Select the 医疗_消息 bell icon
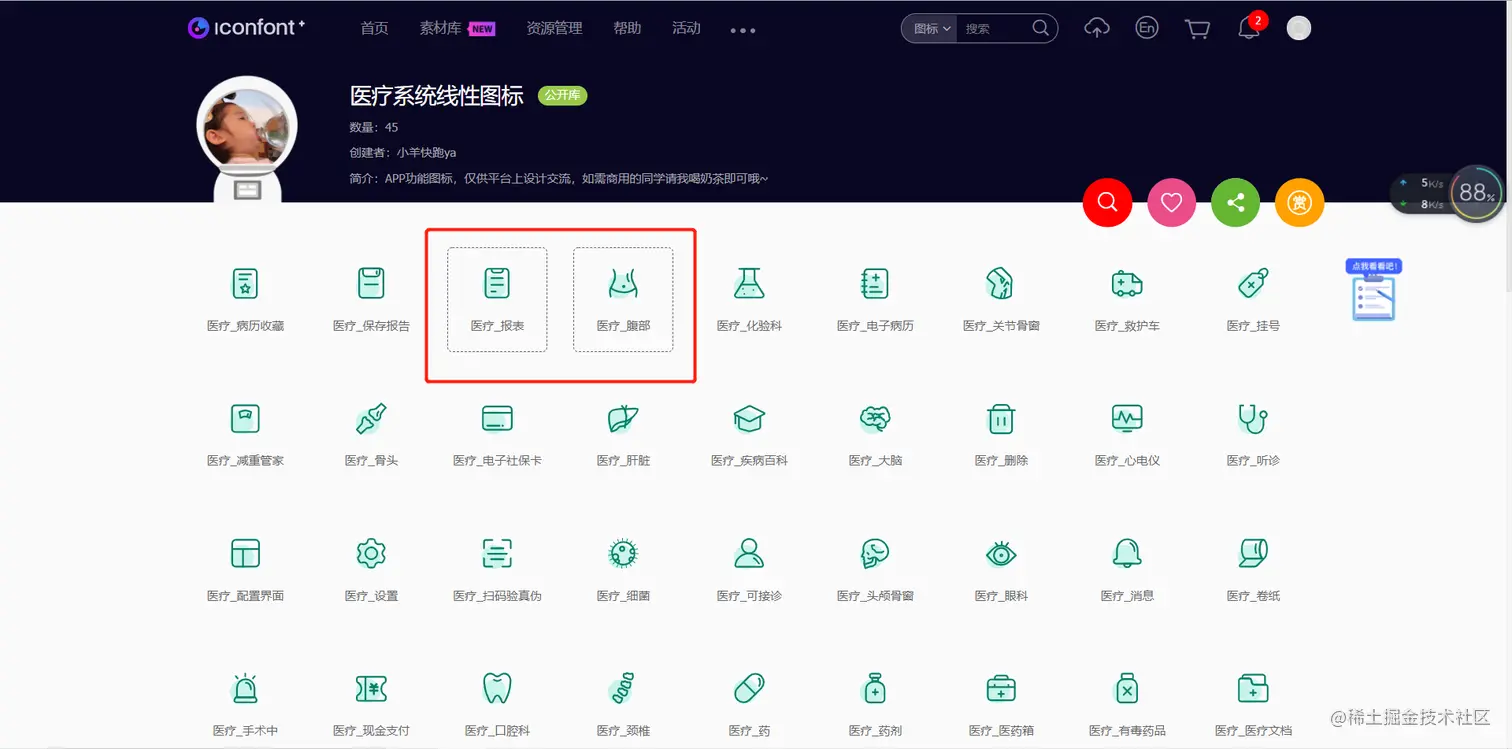1512x749 pixels. [1127, 554]
